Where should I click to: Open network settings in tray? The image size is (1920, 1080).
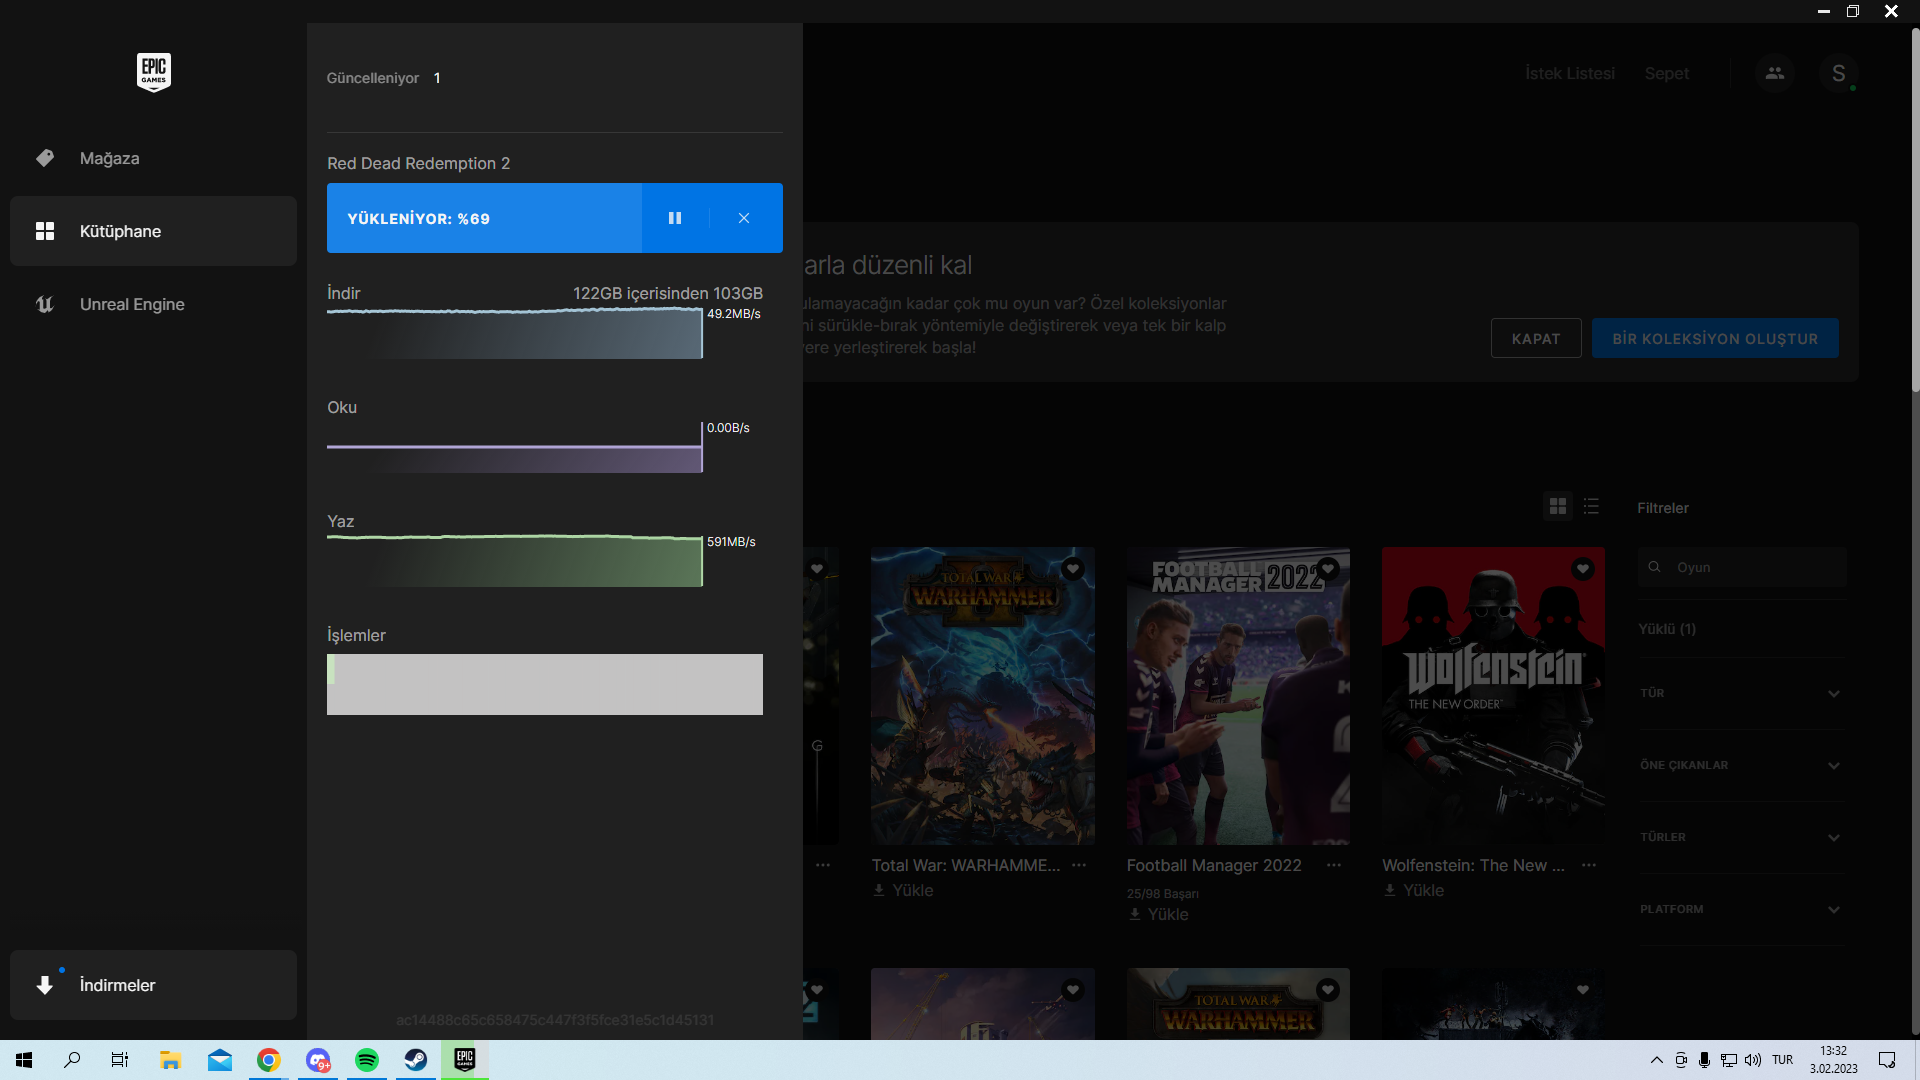1729,1060
